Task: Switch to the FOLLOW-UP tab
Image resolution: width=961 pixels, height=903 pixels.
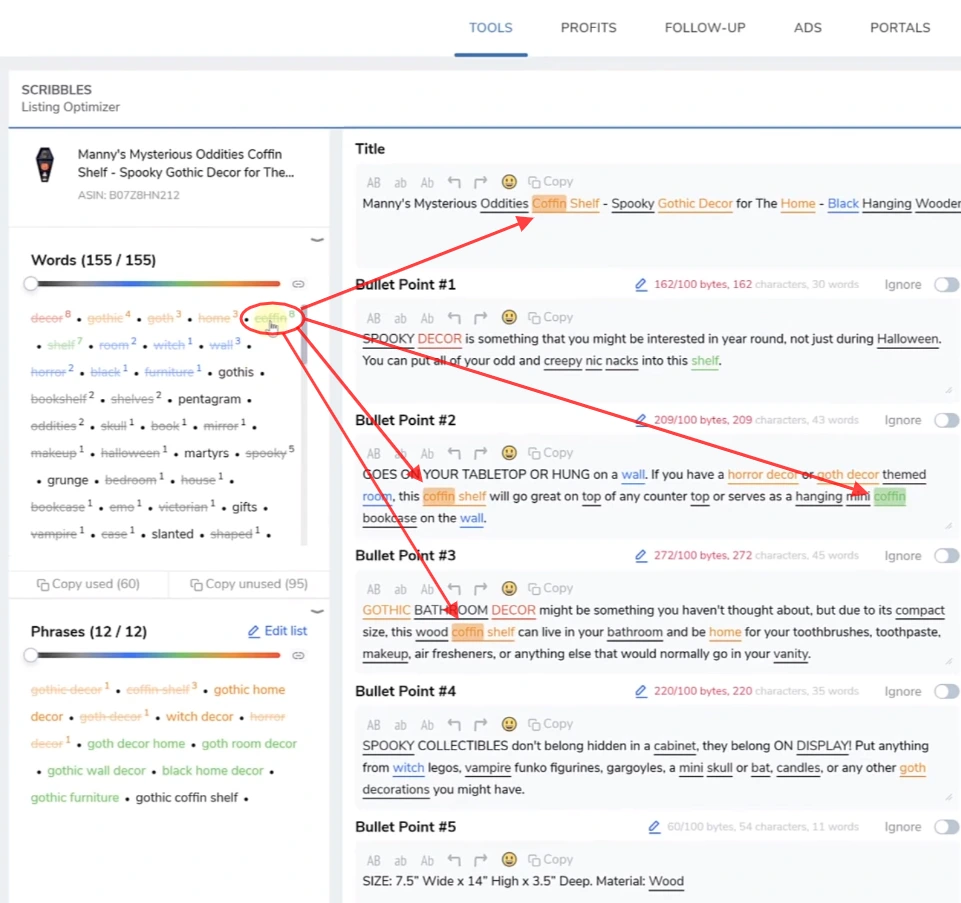Action: tap(705, 28)
